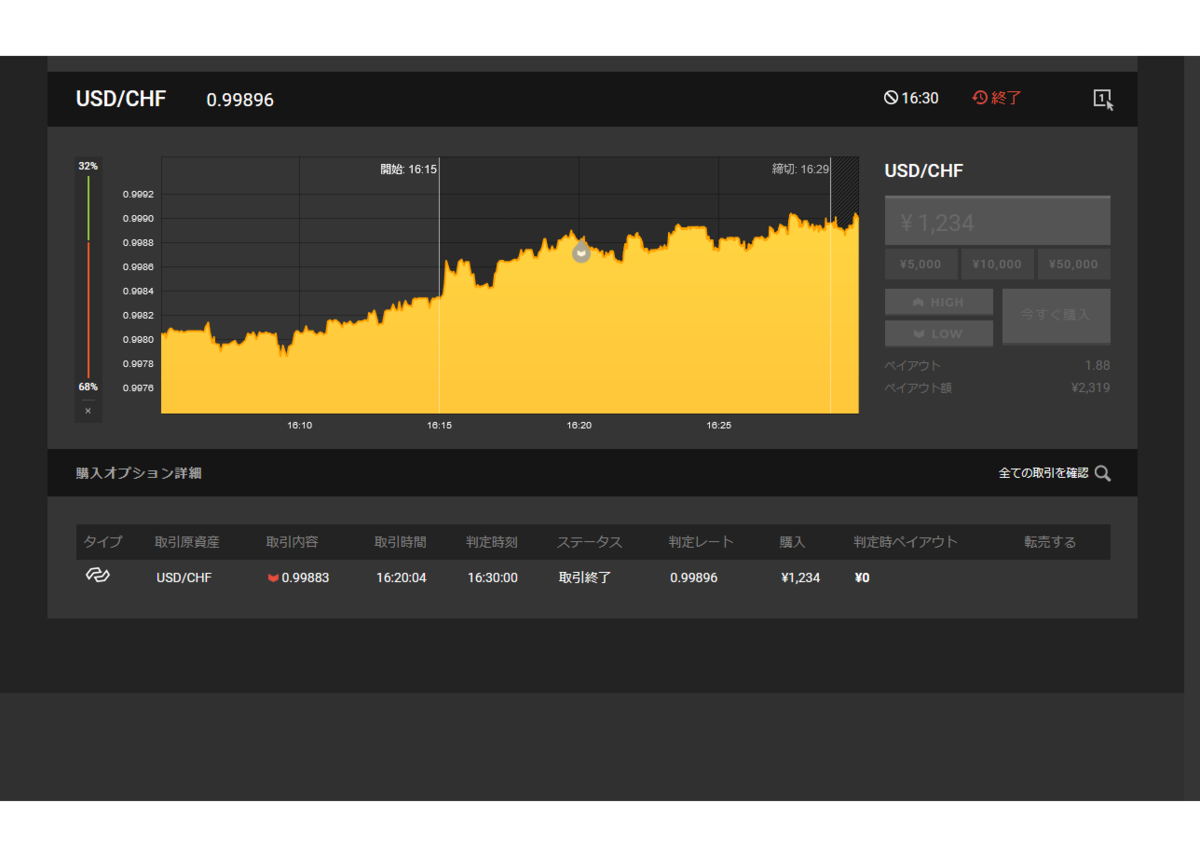Click the 0.99896 rate in header
This screenshot has height=856, width=1200.
pyautogui.click(x=240, y=100)
